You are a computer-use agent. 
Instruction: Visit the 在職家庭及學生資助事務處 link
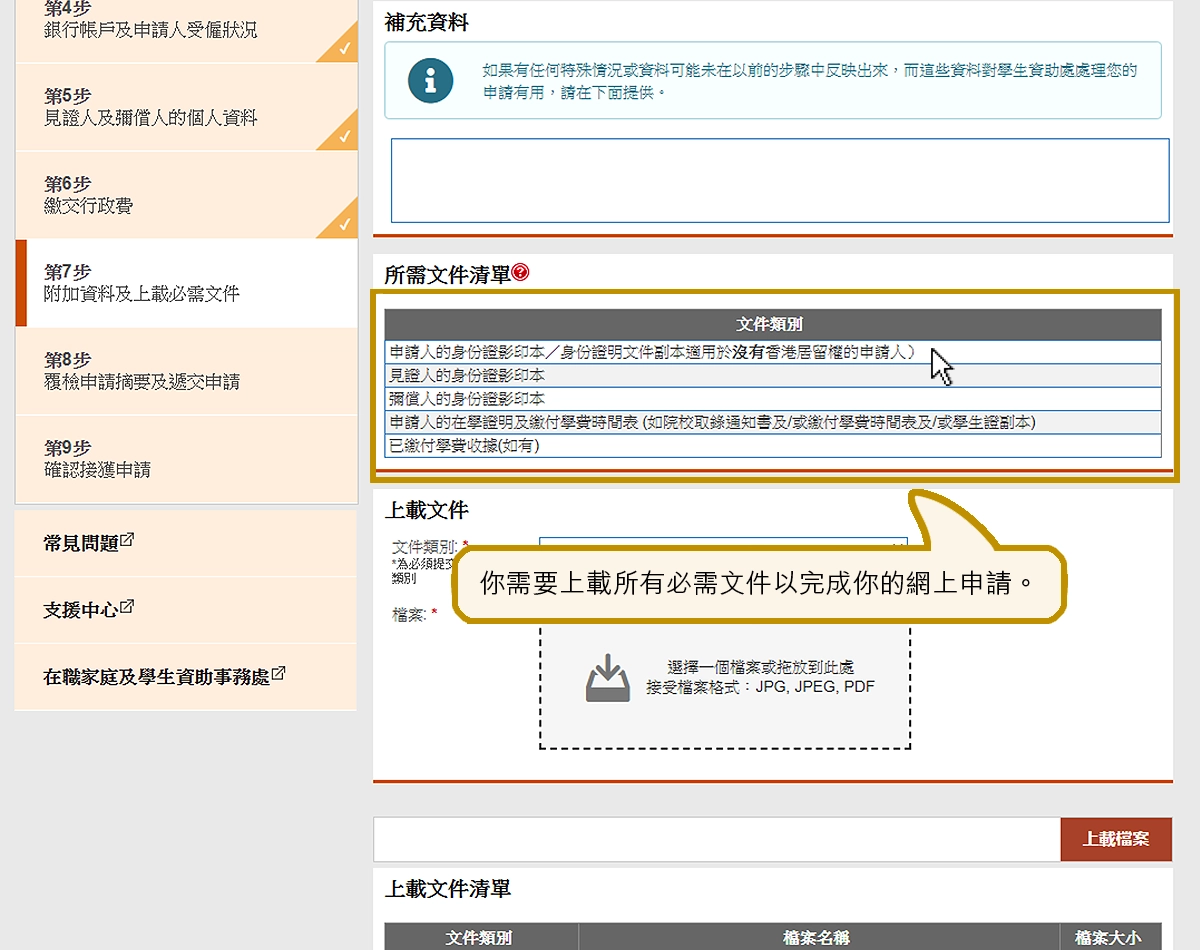[156, 677]
